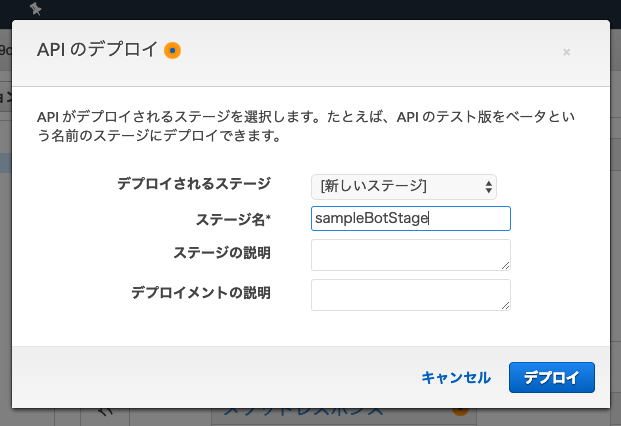Click the デプロイされるステージ label
Screen dimensions: 621x426
[194, 184]
